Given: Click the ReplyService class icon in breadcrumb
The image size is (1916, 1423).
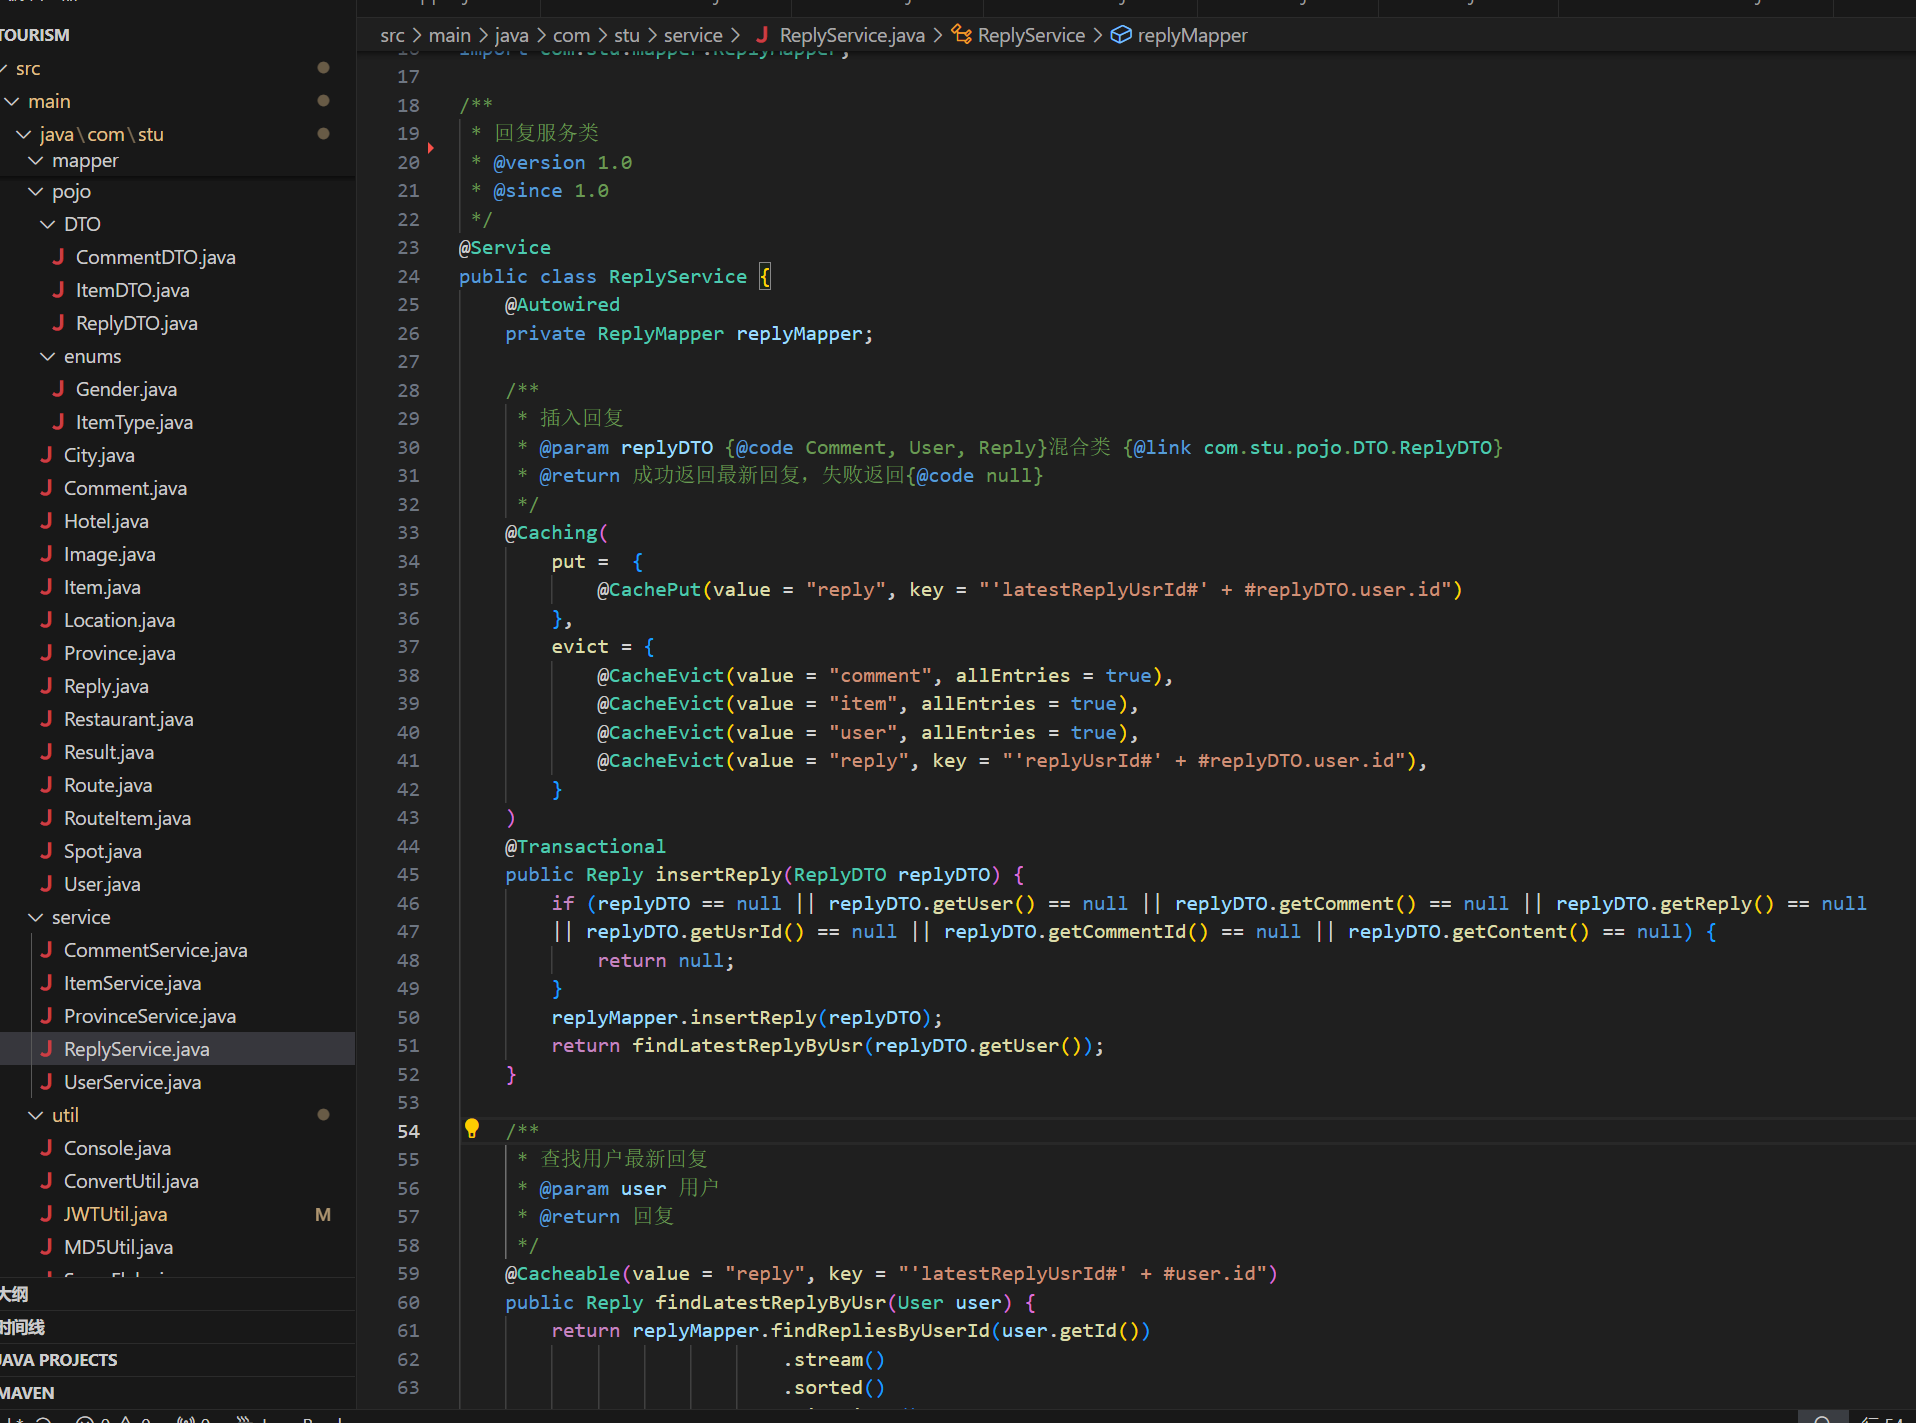Looking at the screenshot, I should tap(961, 35).
